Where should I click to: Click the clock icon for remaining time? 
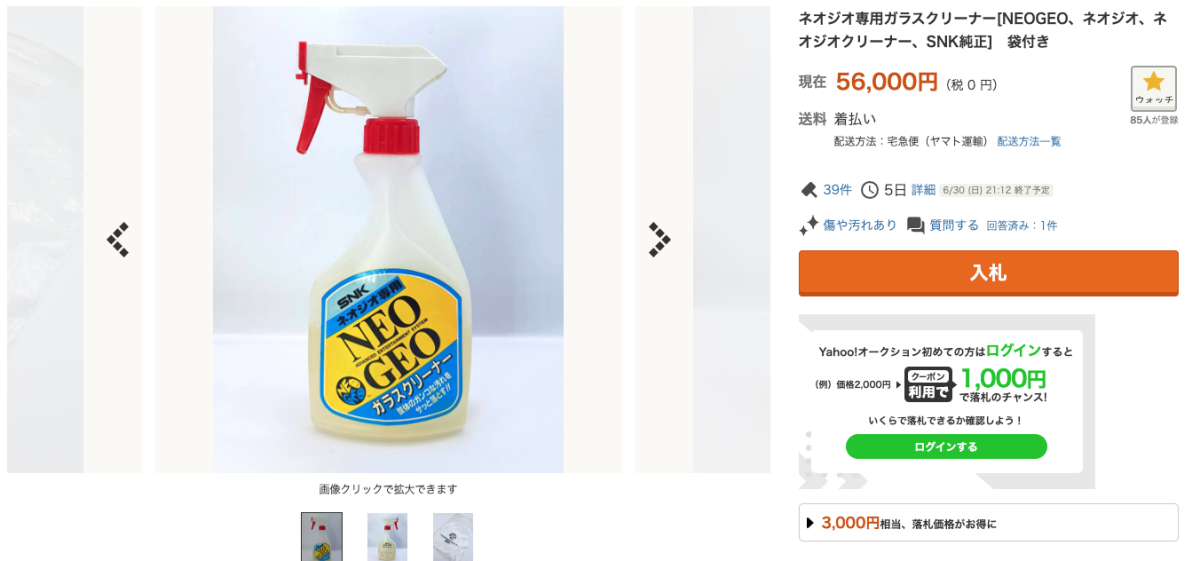870,190
